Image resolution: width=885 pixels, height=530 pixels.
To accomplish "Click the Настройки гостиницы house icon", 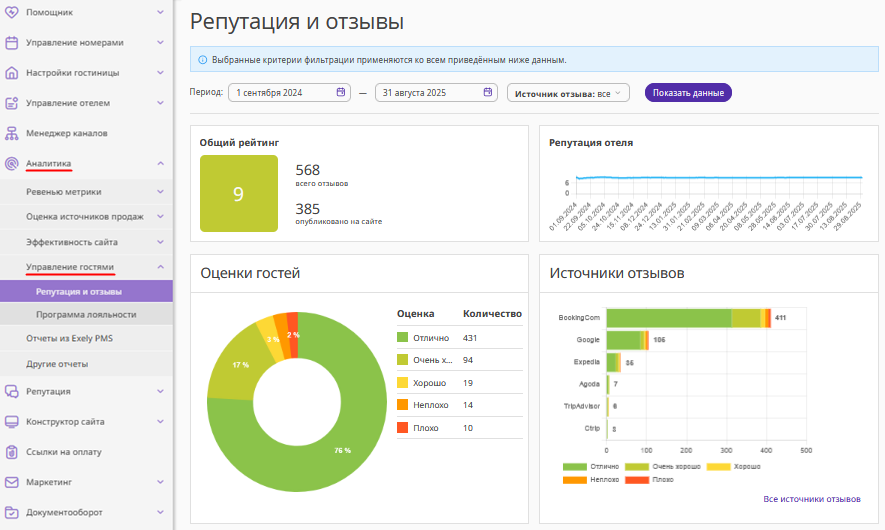I will (12, 73).
